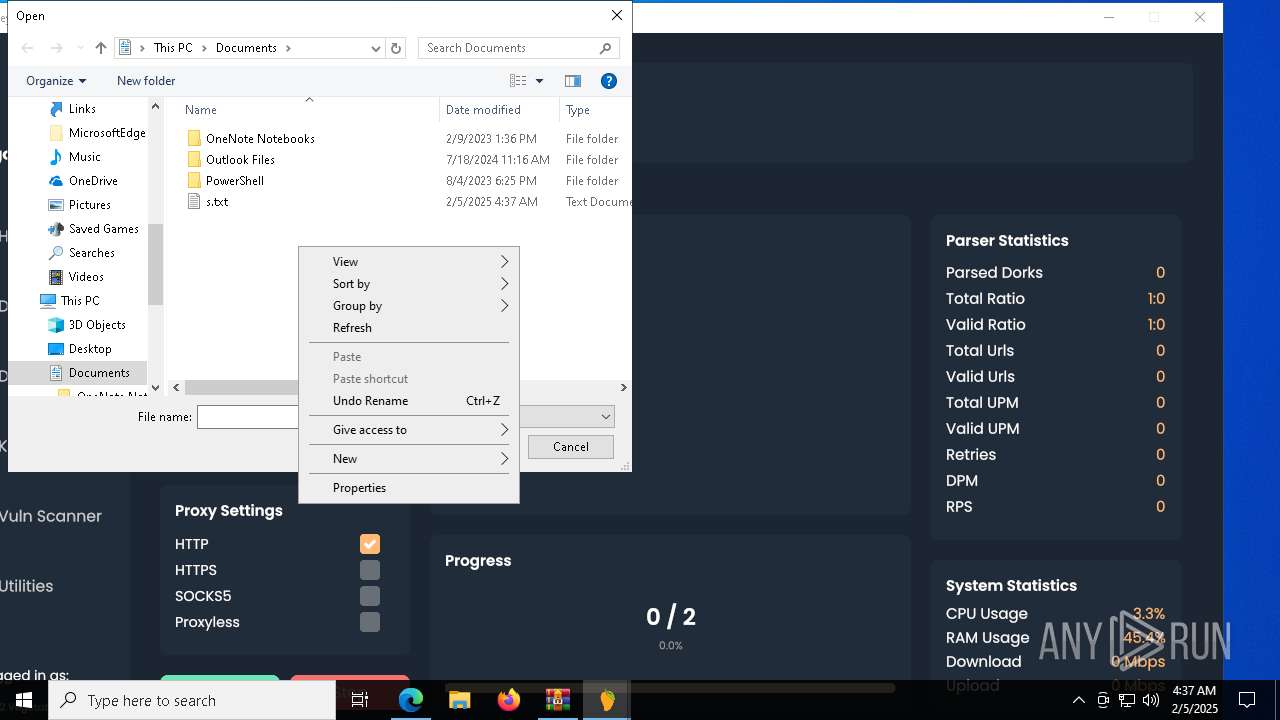Expand chevron after This PC in breadcrumb
The image size is (1280, 720).
(x=206, y=48)
